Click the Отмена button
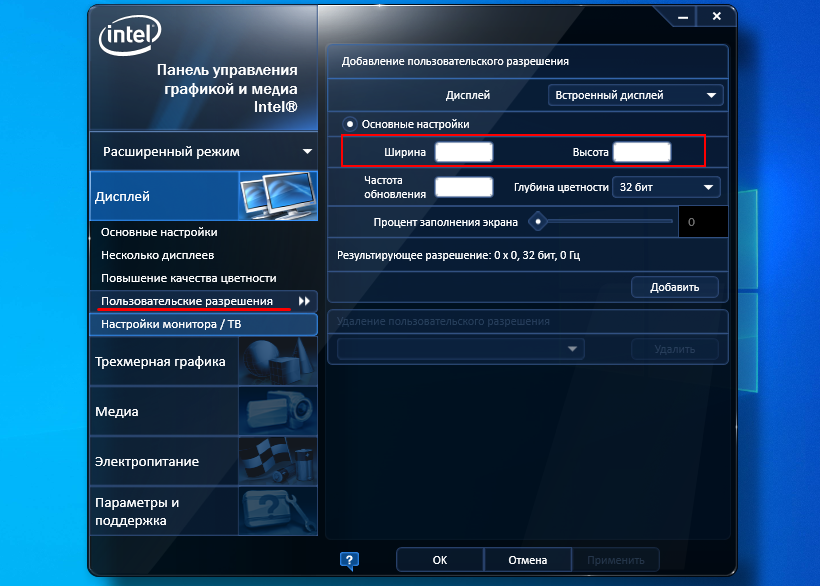 point(528,560)
